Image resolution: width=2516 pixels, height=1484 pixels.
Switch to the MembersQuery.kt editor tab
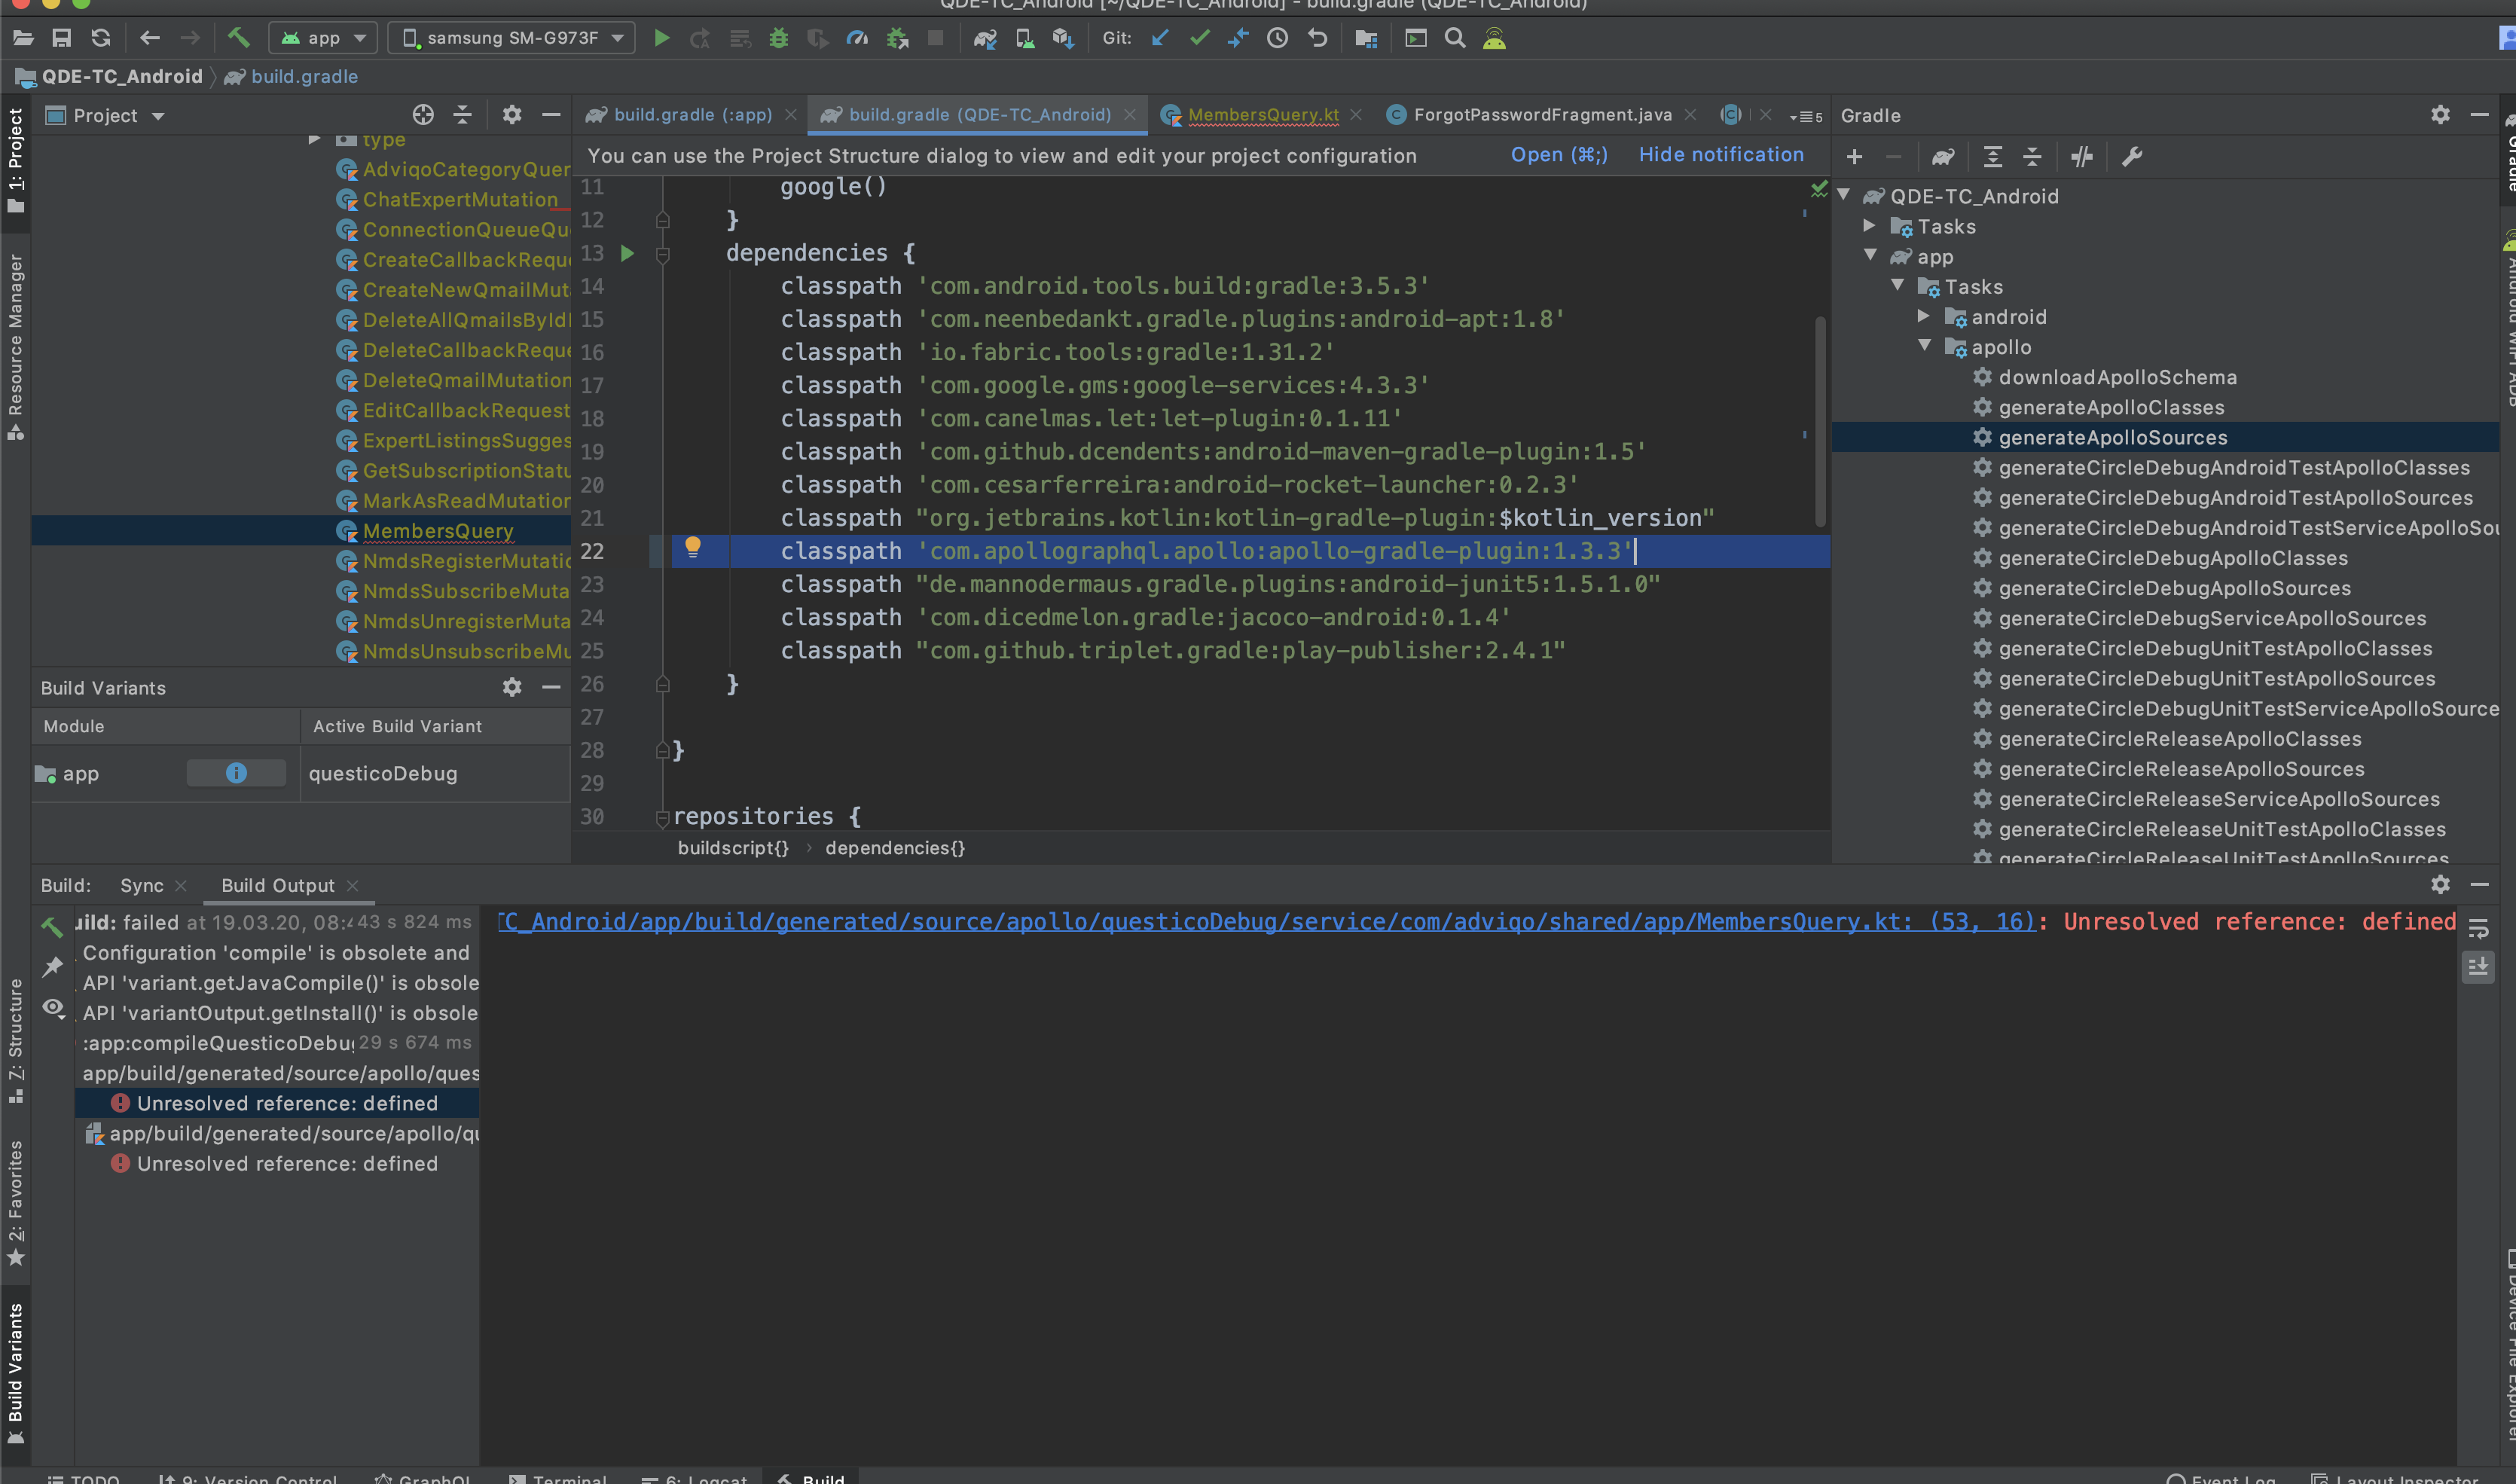pos(1262,115)
